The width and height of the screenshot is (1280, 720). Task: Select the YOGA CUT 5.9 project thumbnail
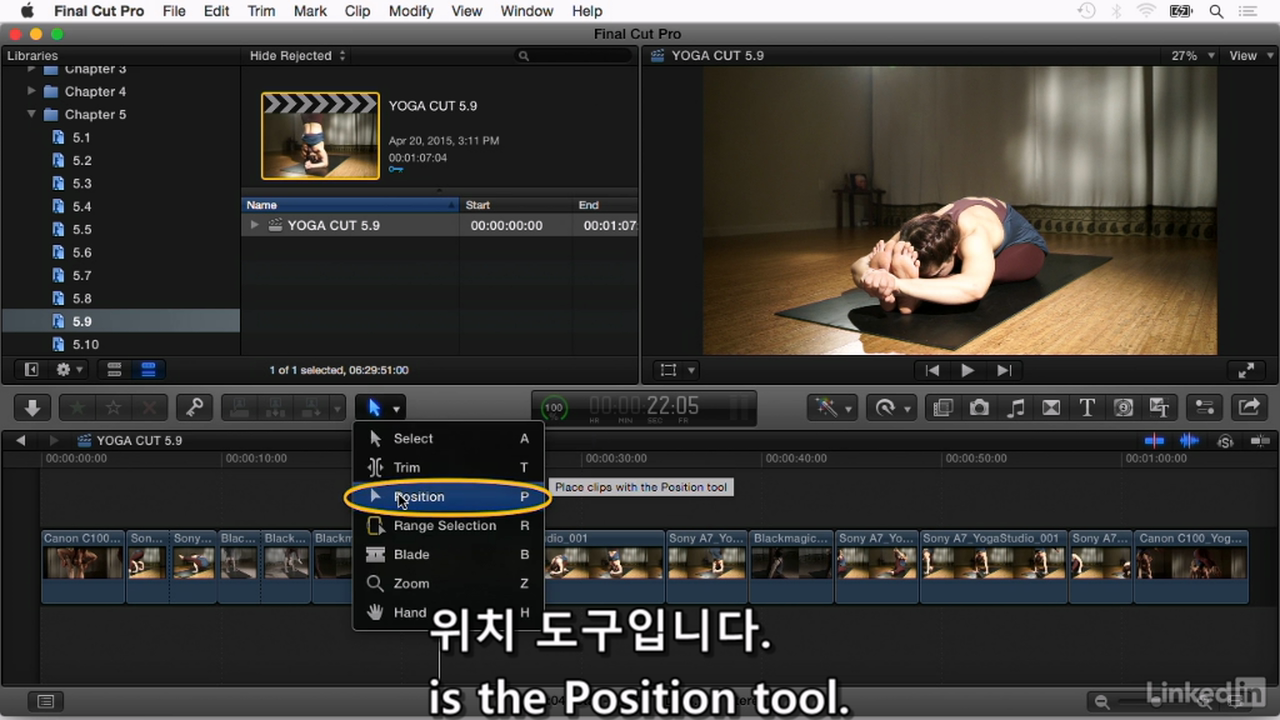320,136
